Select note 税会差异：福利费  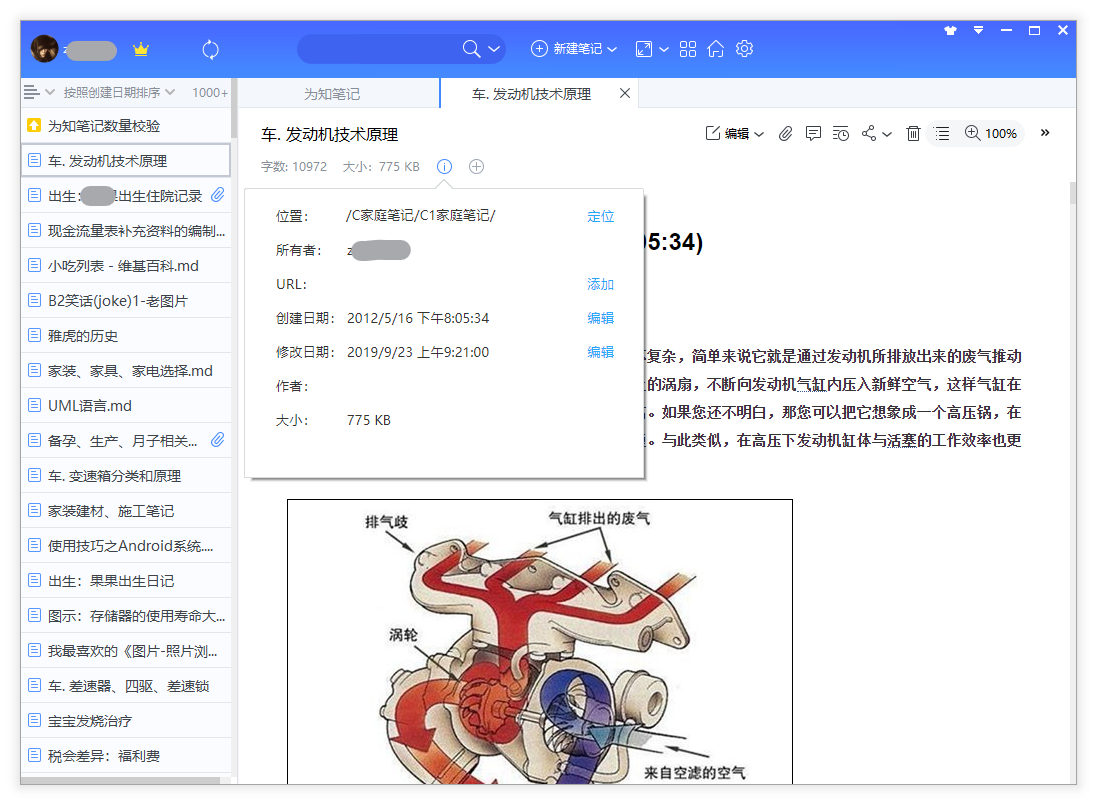pyautogui.click(x=126, y=755)
